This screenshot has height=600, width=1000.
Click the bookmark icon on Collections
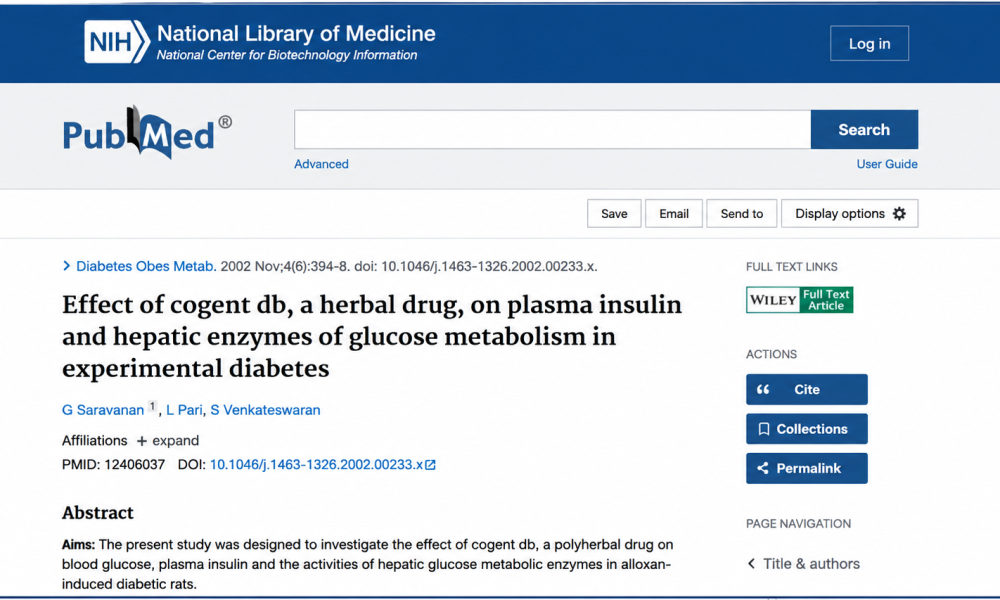[763, 429]
